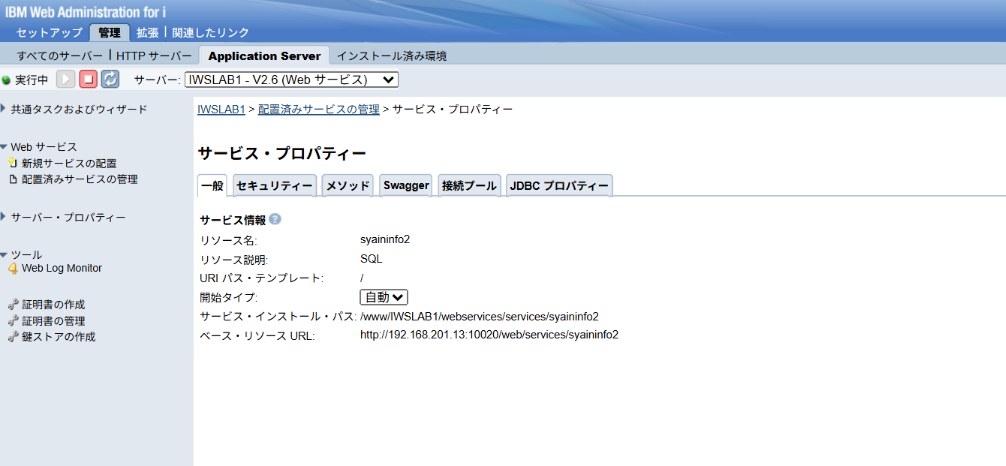Screen dimensions: 1006x466
Task: Click the resource name syaininfo2 value
Action: tap(385, 239)
